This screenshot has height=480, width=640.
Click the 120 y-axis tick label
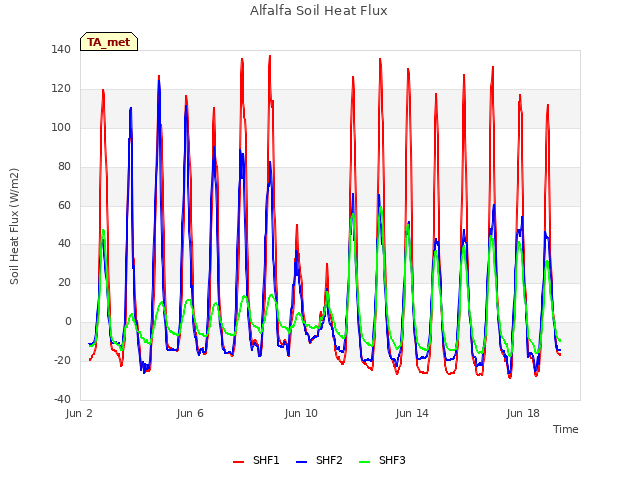[61, 89]
